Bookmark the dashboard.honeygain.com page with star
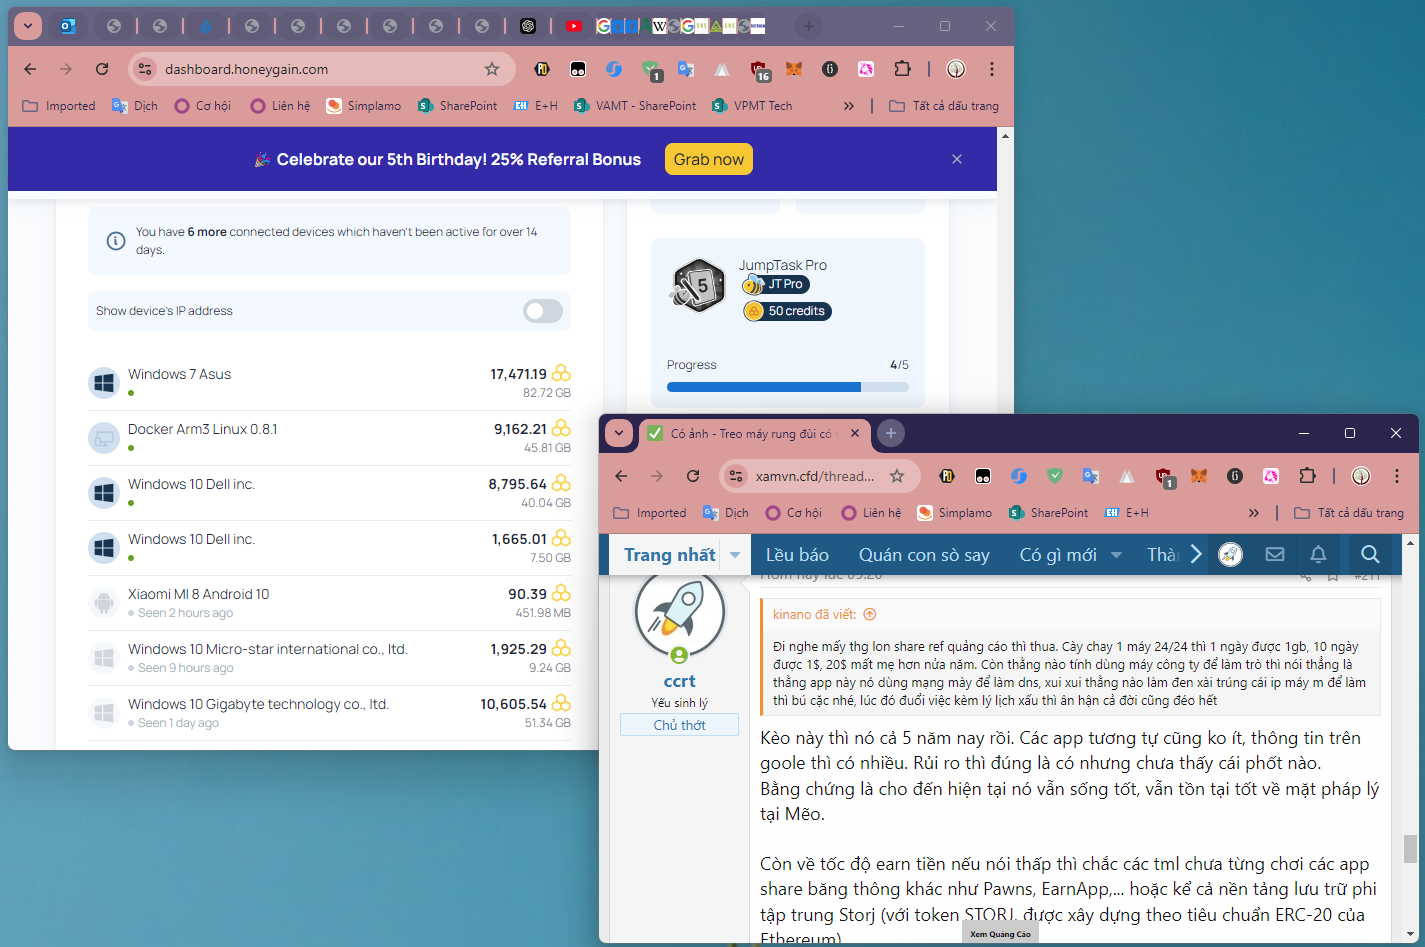This screenshot has width=1425, height=947. coord(491,69)
